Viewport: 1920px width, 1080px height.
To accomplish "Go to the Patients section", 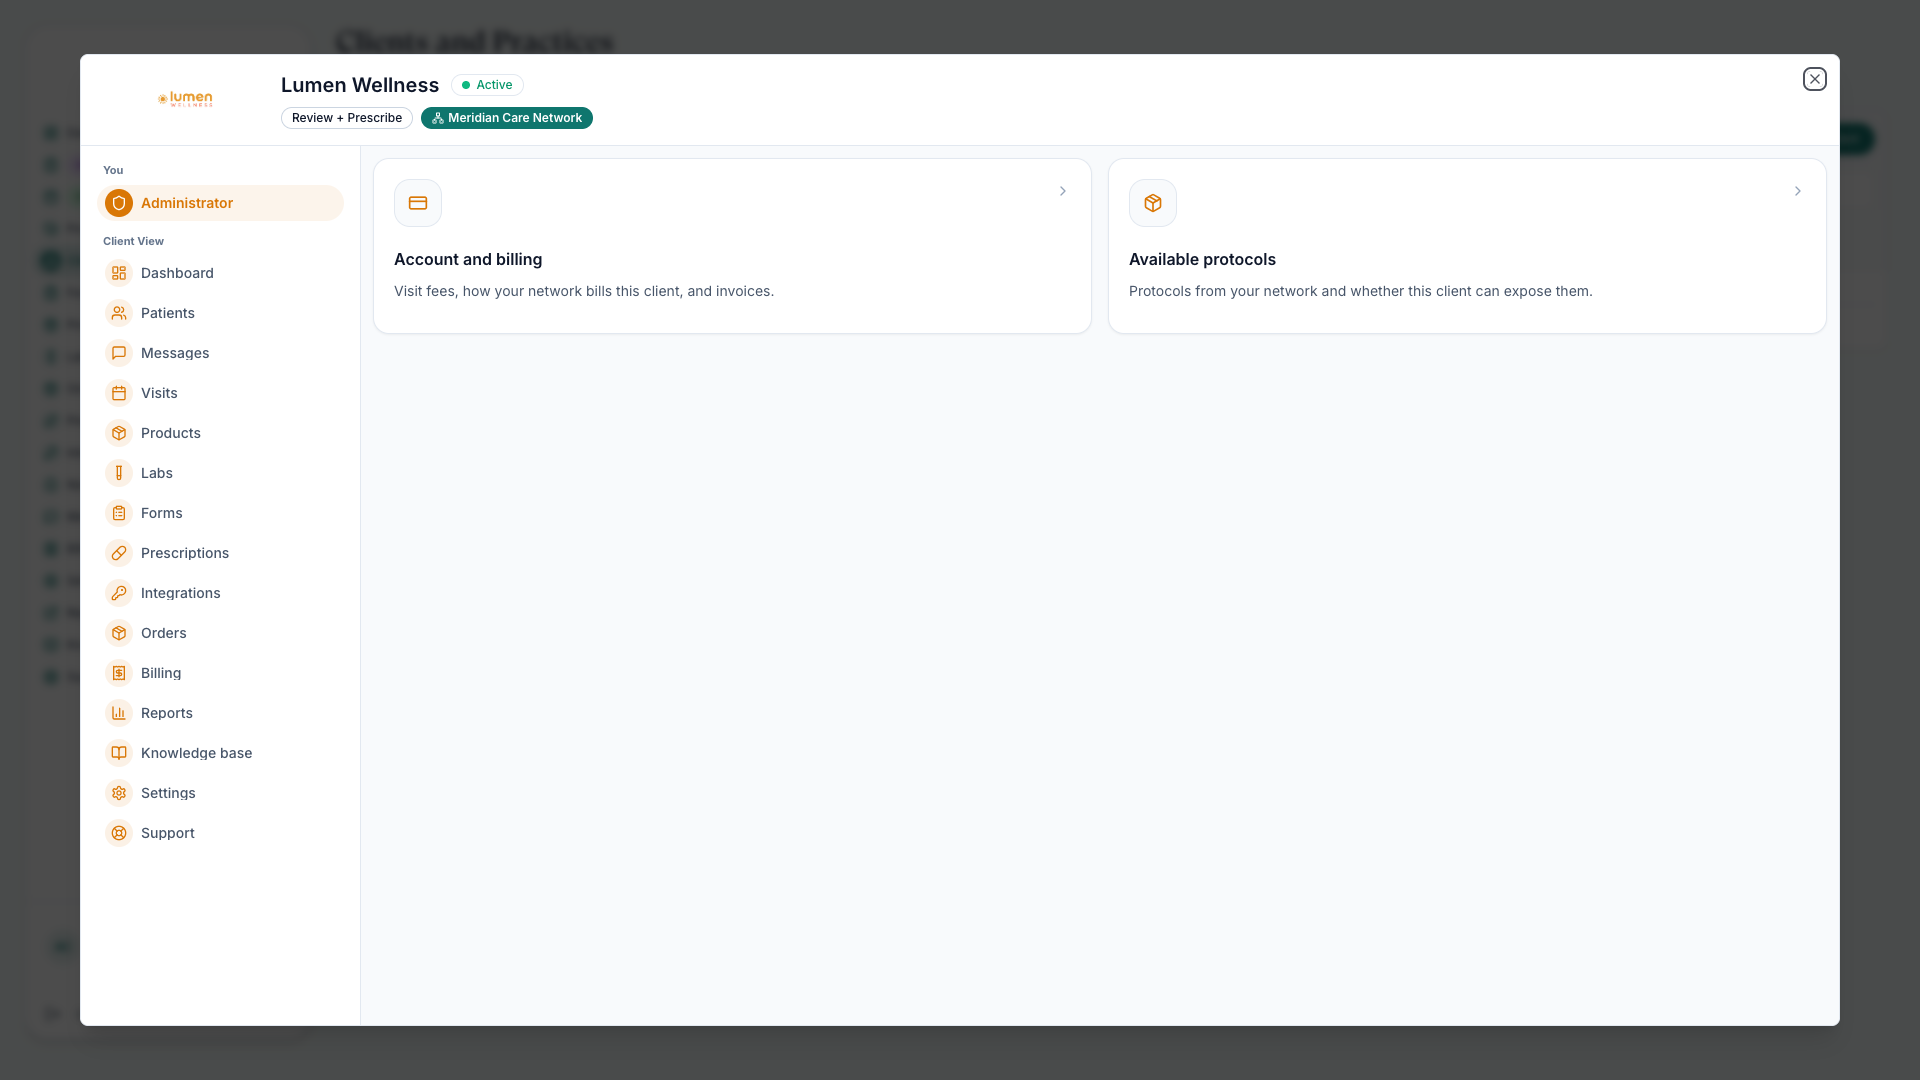I will [221, 313].
